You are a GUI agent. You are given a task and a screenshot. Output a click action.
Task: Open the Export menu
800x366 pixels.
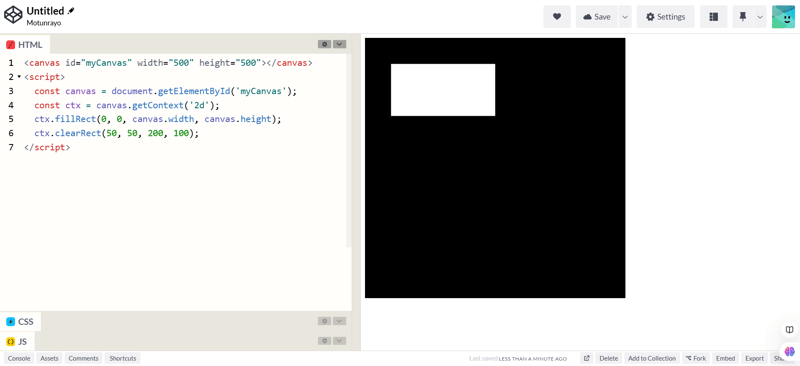pos(755,358)
